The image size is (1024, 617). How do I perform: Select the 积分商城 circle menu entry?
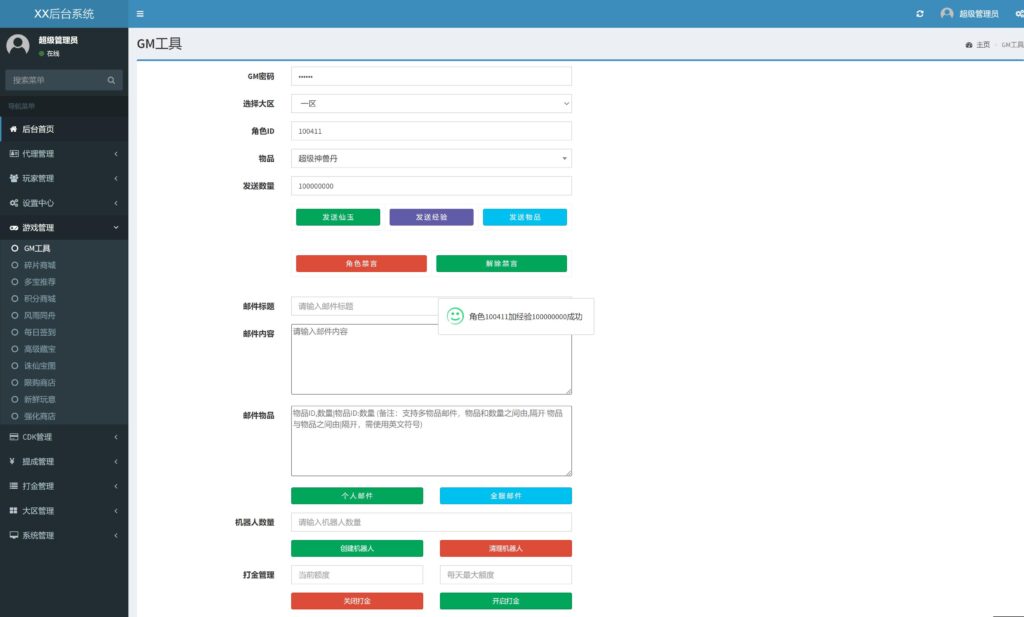pos(40,298)
